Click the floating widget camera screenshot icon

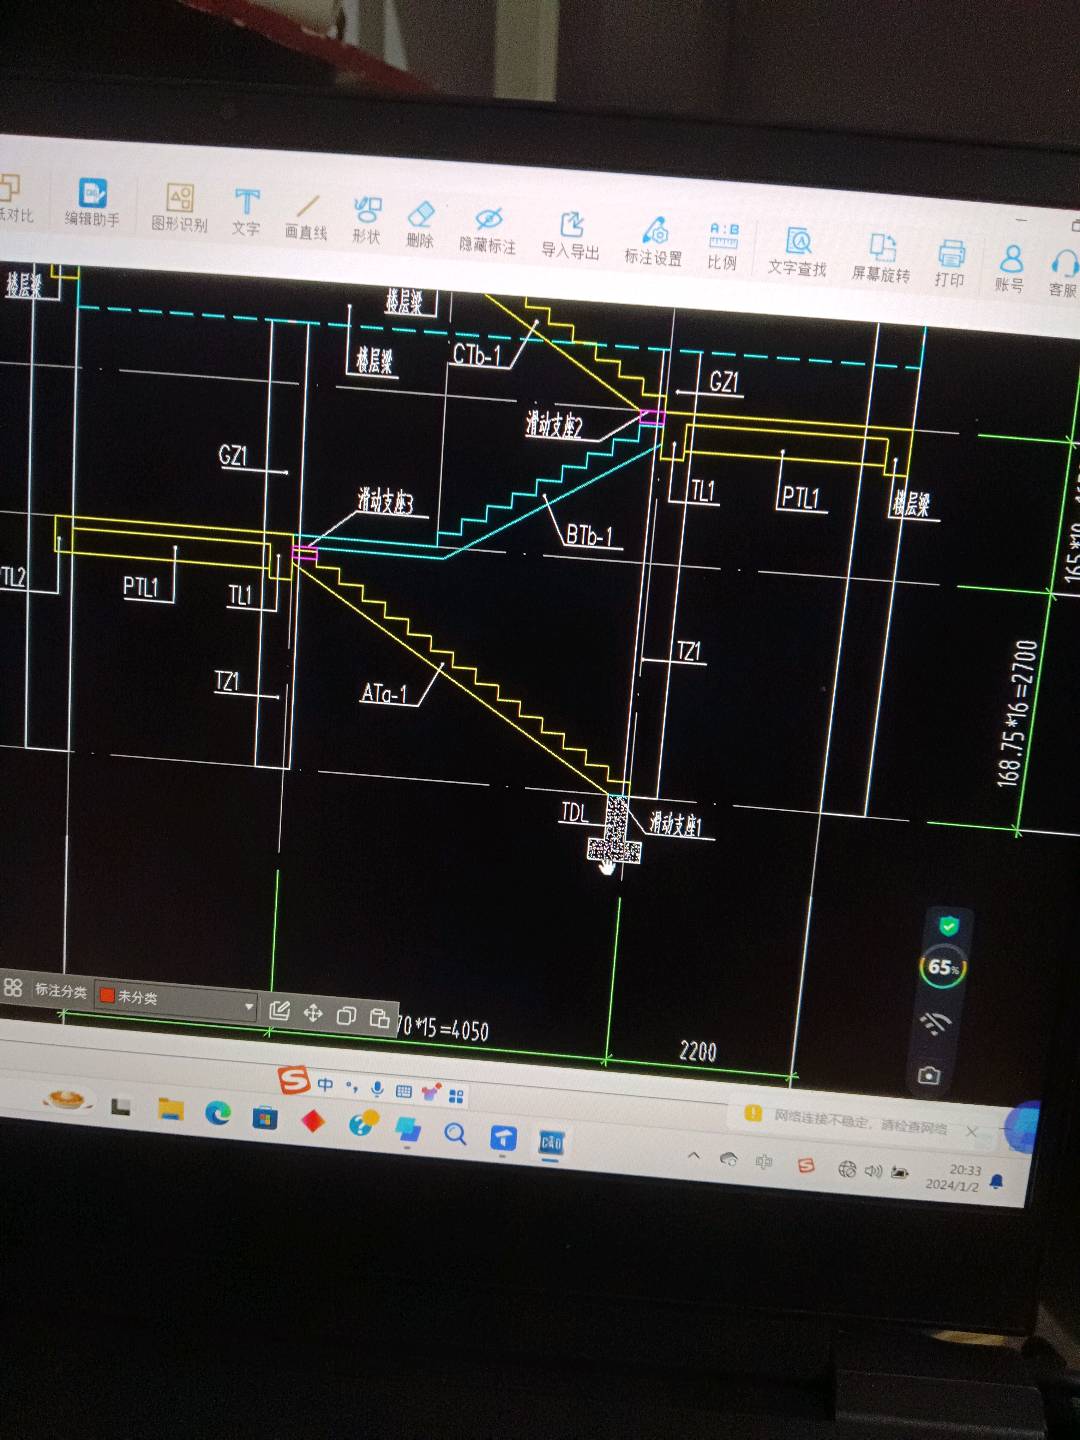(x=929, y=1075)
